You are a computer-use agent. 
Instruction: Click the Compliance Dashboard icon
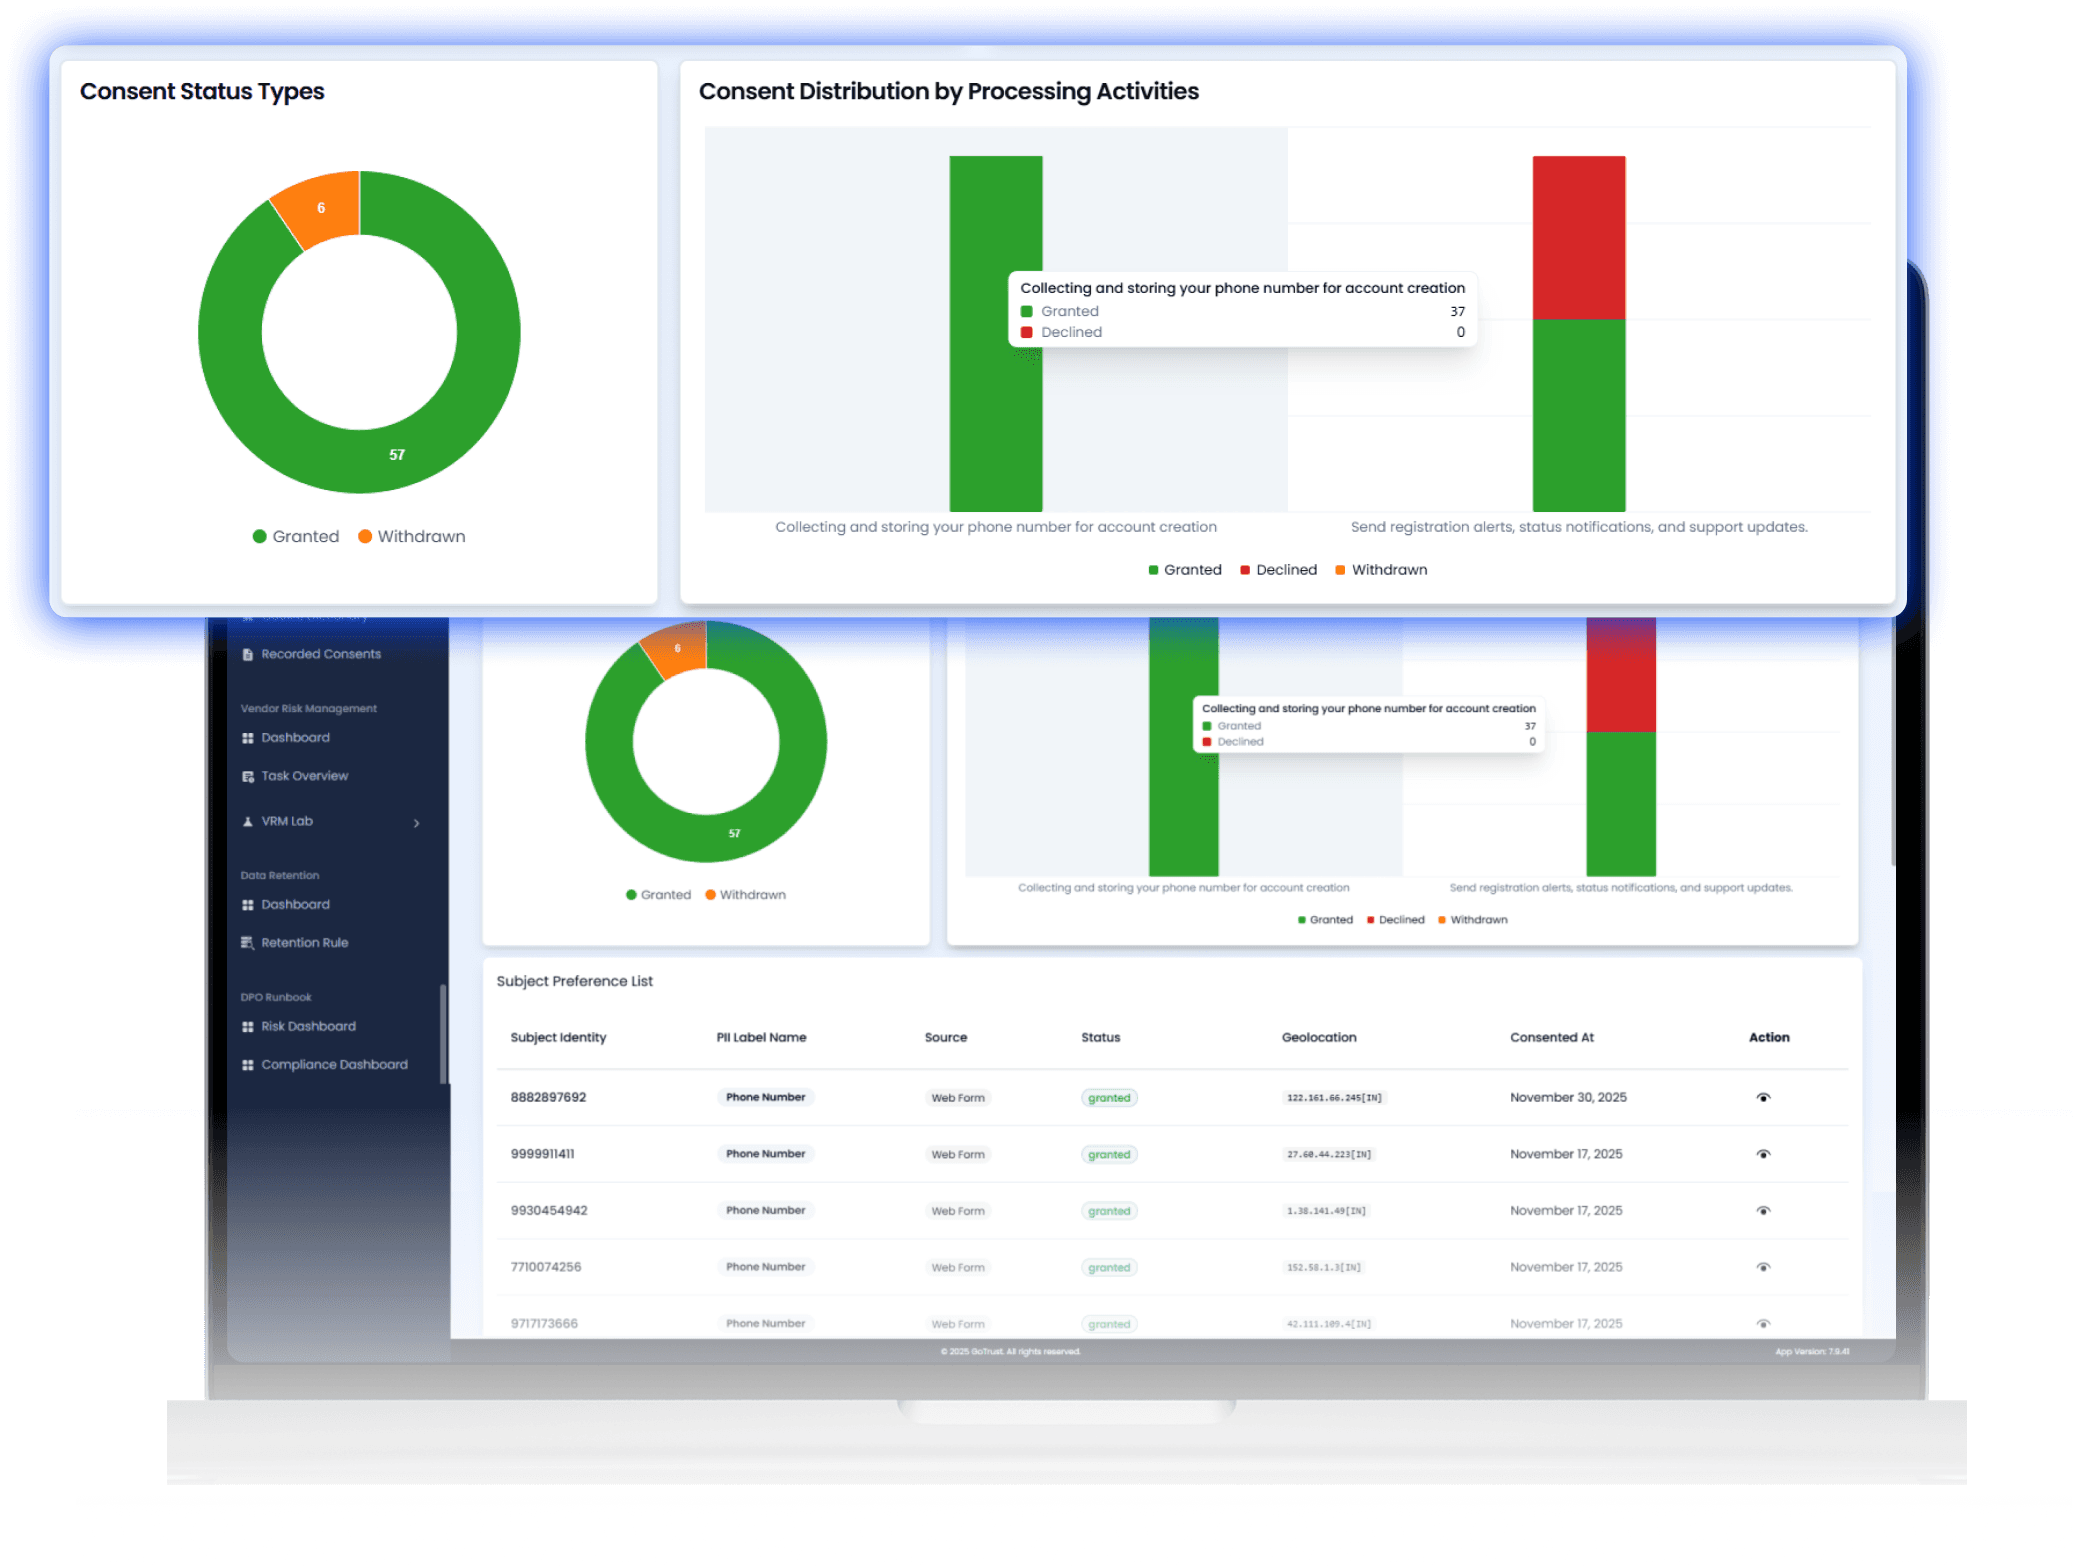pos(247,1065)
